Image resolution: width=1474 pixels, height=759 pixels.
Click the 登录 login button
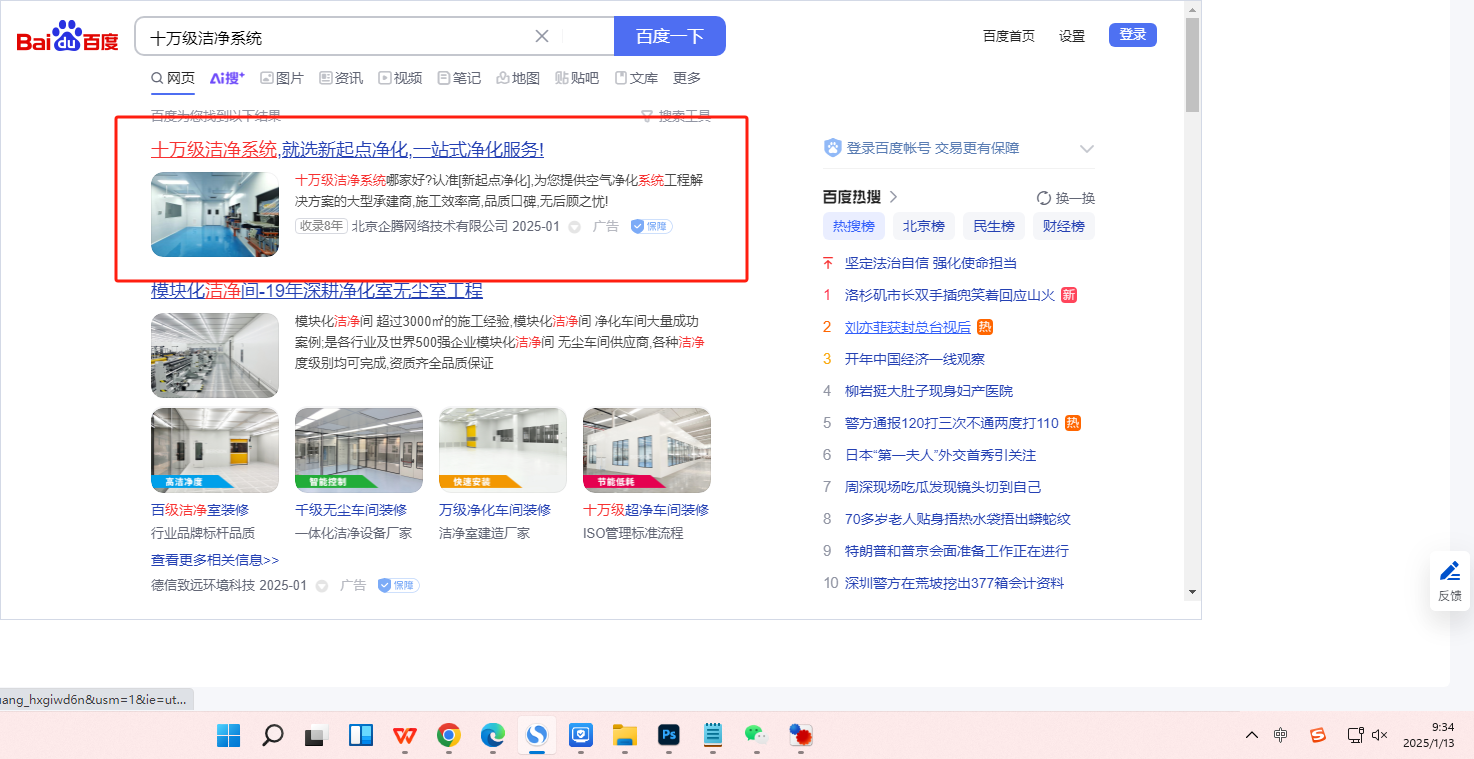(x=1133, y=35)
